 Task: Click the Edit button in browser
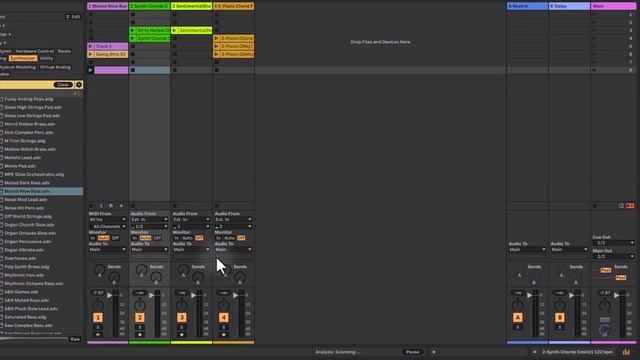(73, 17)
